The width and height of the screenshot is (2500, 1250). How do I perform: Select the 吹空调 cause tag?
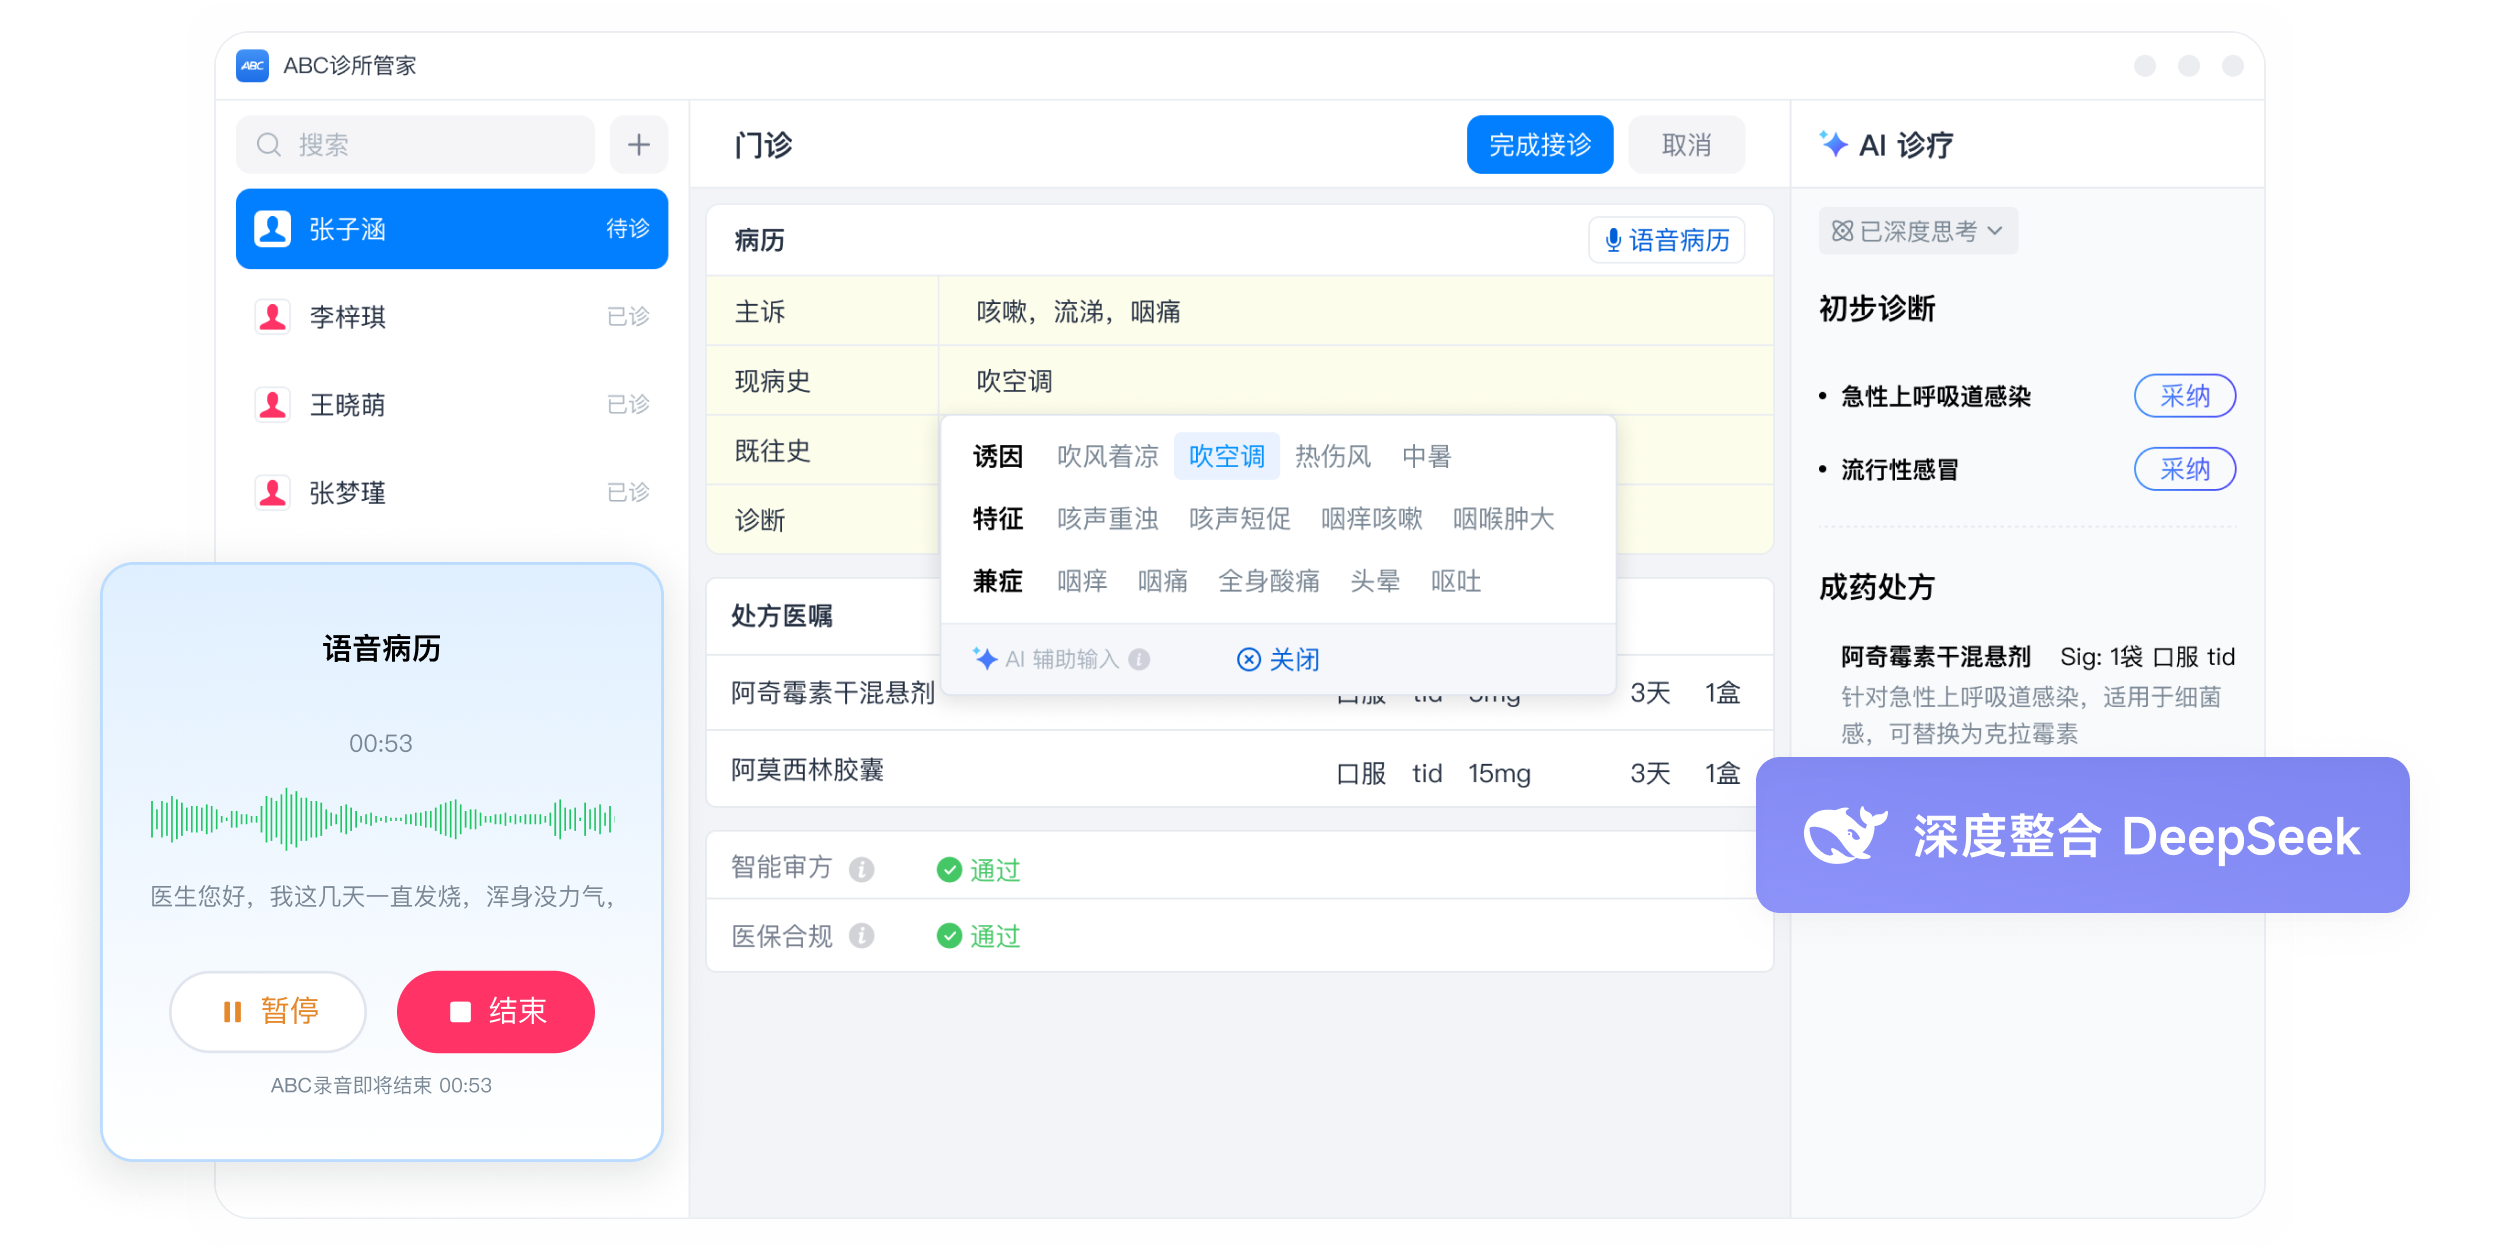[1226, 457]
